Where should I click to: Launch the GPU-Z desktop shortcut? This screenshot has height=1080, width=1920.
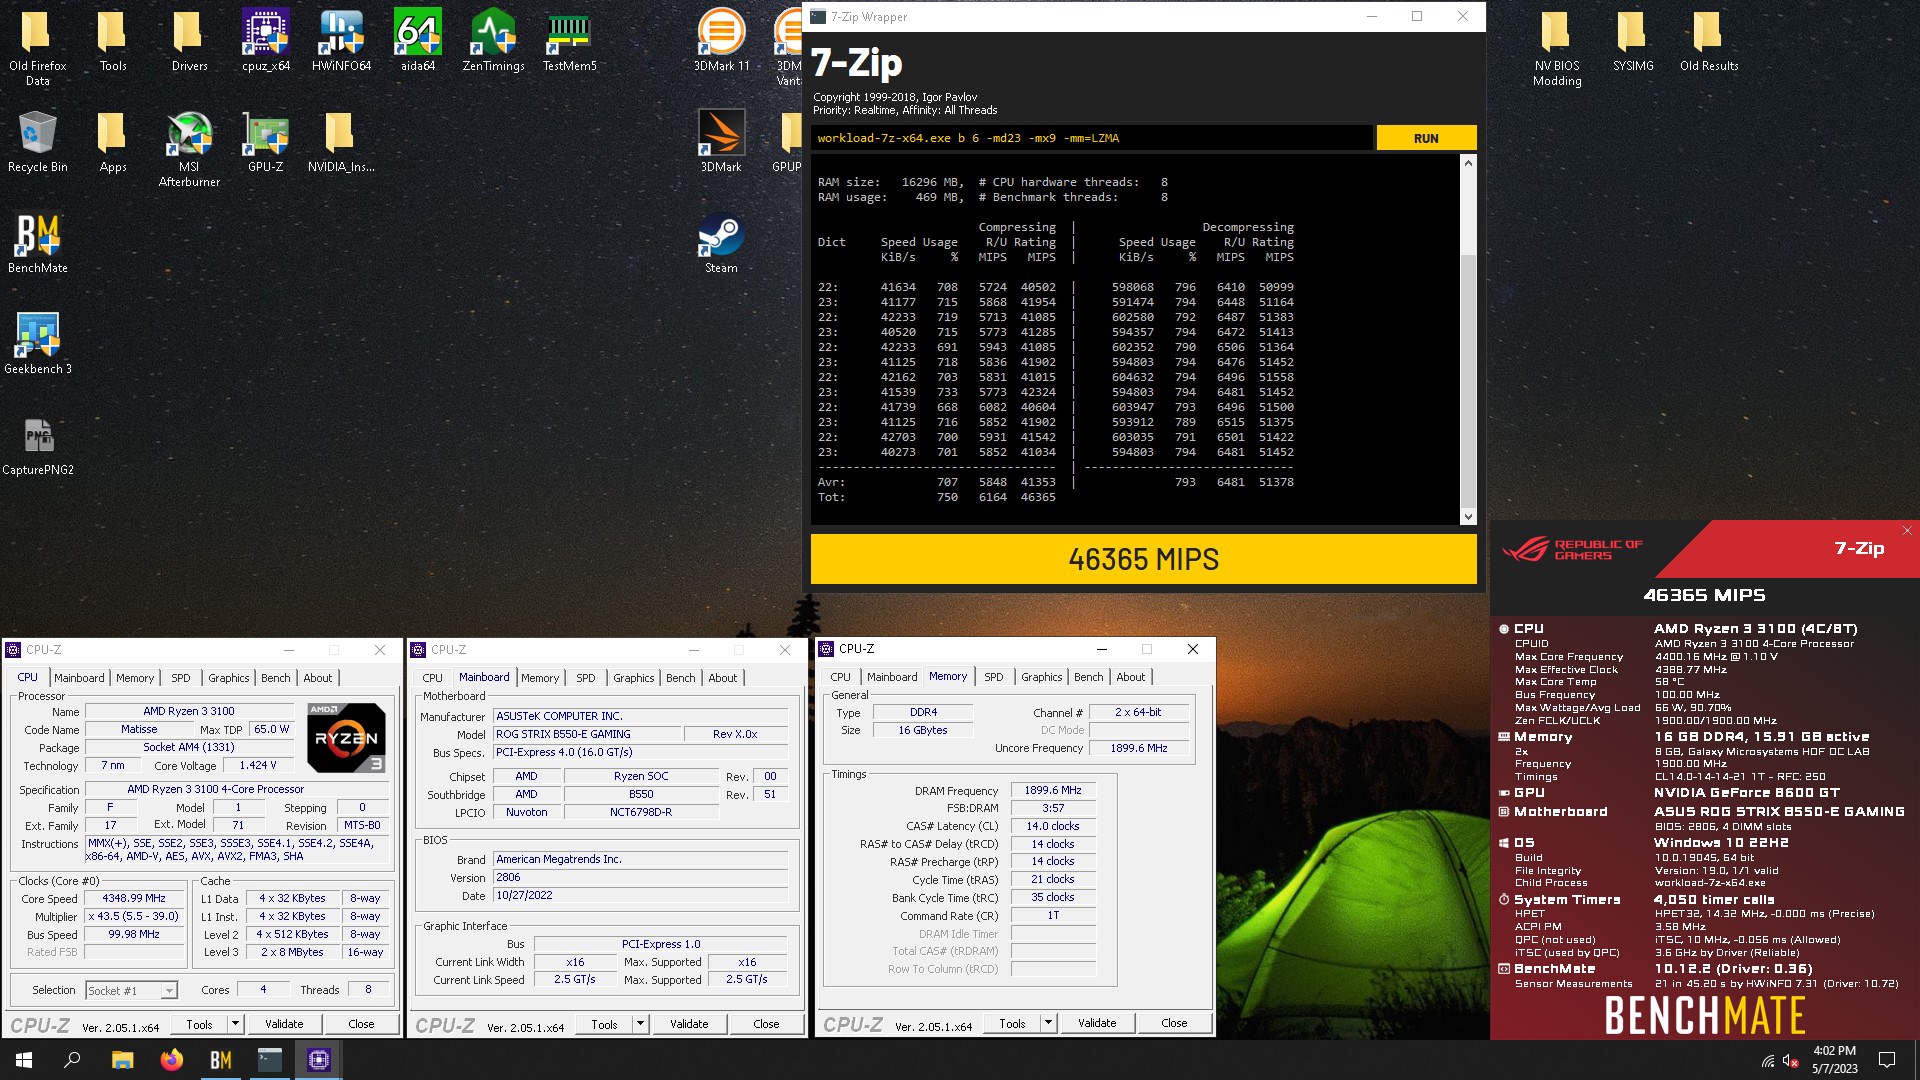click(x=266, y=141)
